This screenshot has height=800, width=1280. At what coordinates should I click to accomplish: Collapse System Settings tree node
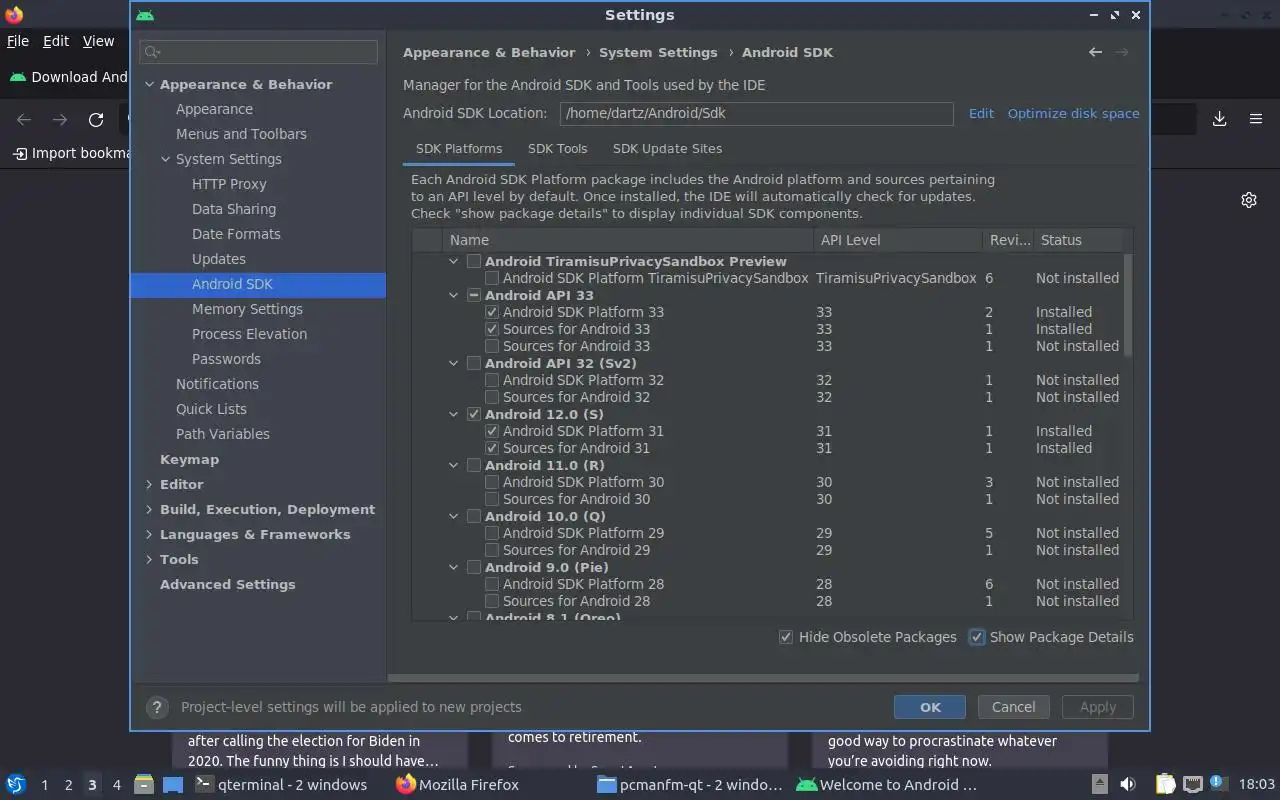[x=166, y=159]
